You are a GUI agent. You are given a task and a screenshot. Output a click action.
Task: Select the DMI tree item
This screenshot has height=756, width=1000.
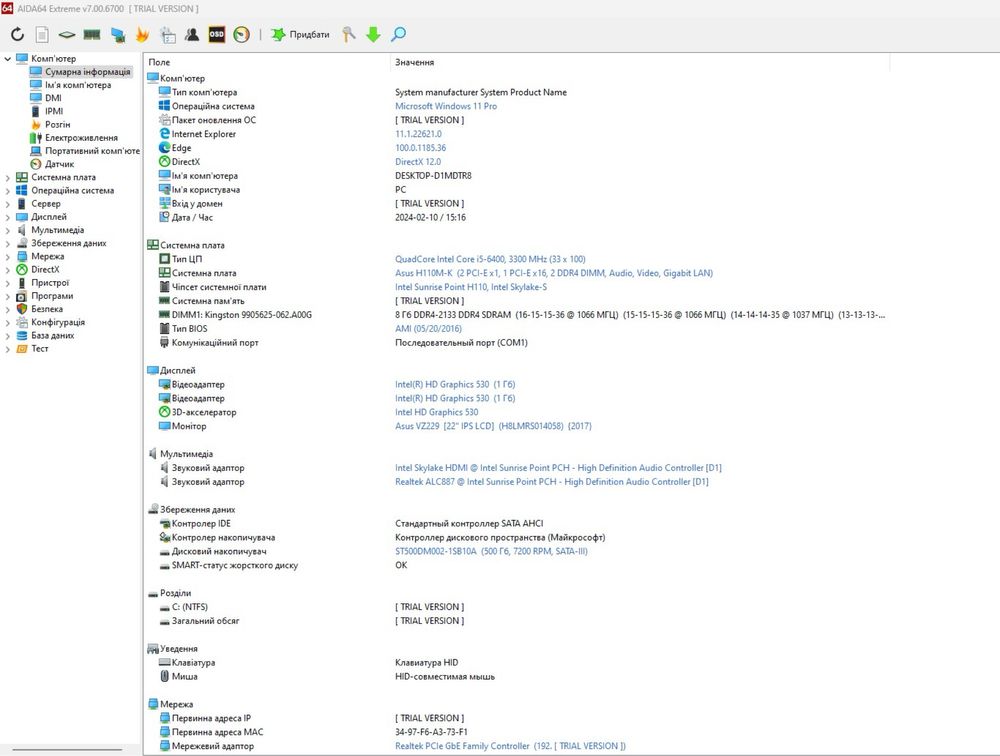[x=54, y=98]
